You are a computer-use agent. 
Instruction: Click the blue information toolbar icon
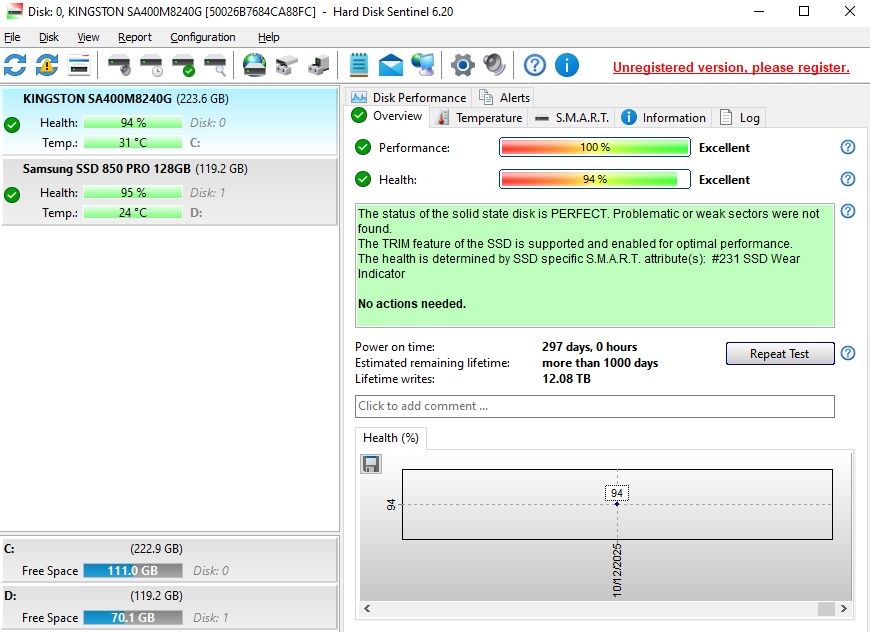pyautogui.click(x=566, y=65)
